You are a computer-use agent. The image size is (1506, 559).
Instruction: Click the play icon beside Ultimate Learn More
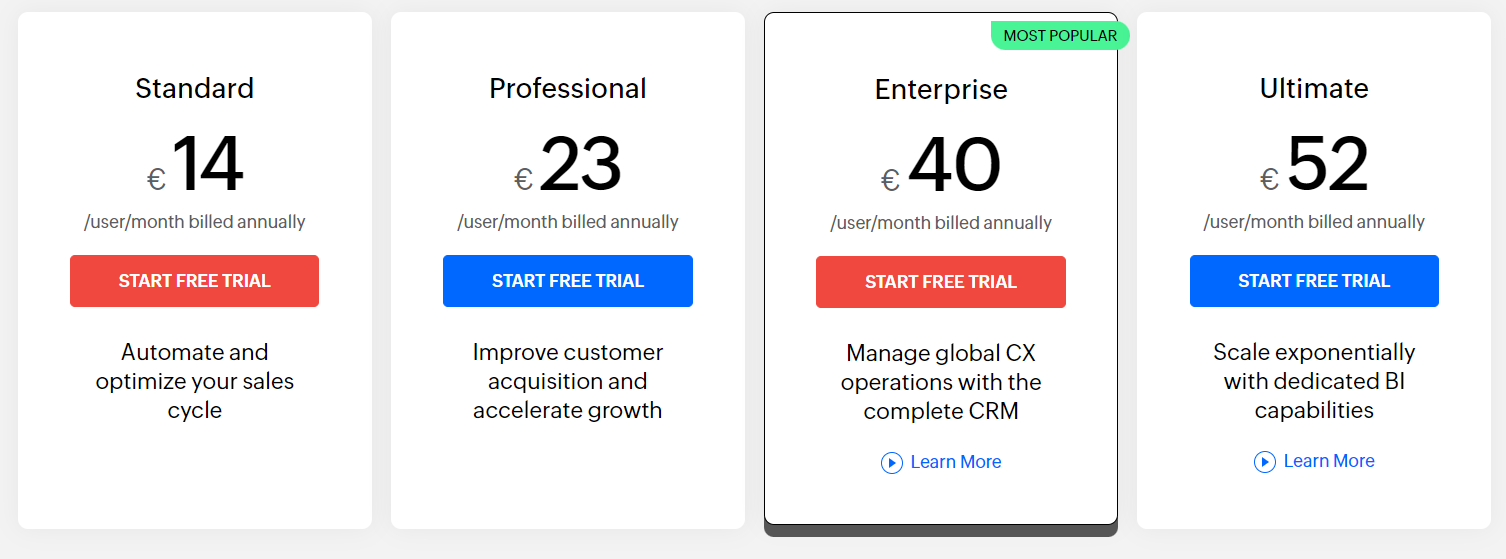(1265, 462)
